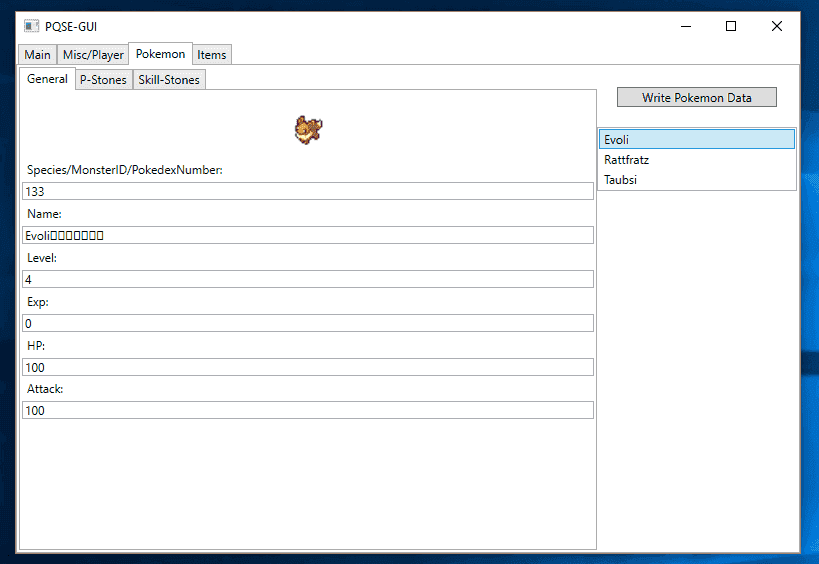Select the General sub-tab
Viewport: 819px width, 564px height.
[48, 79]
